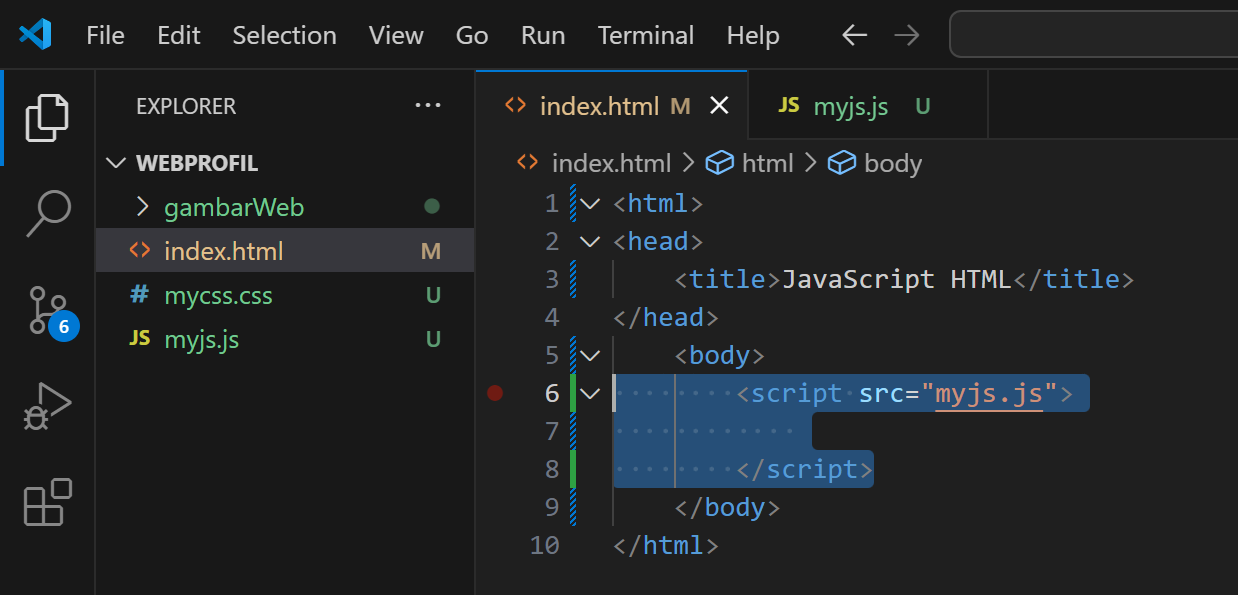Screen dimensions: 1238x595
Task: Click the Go Back arrow
Action: (854, 36)
